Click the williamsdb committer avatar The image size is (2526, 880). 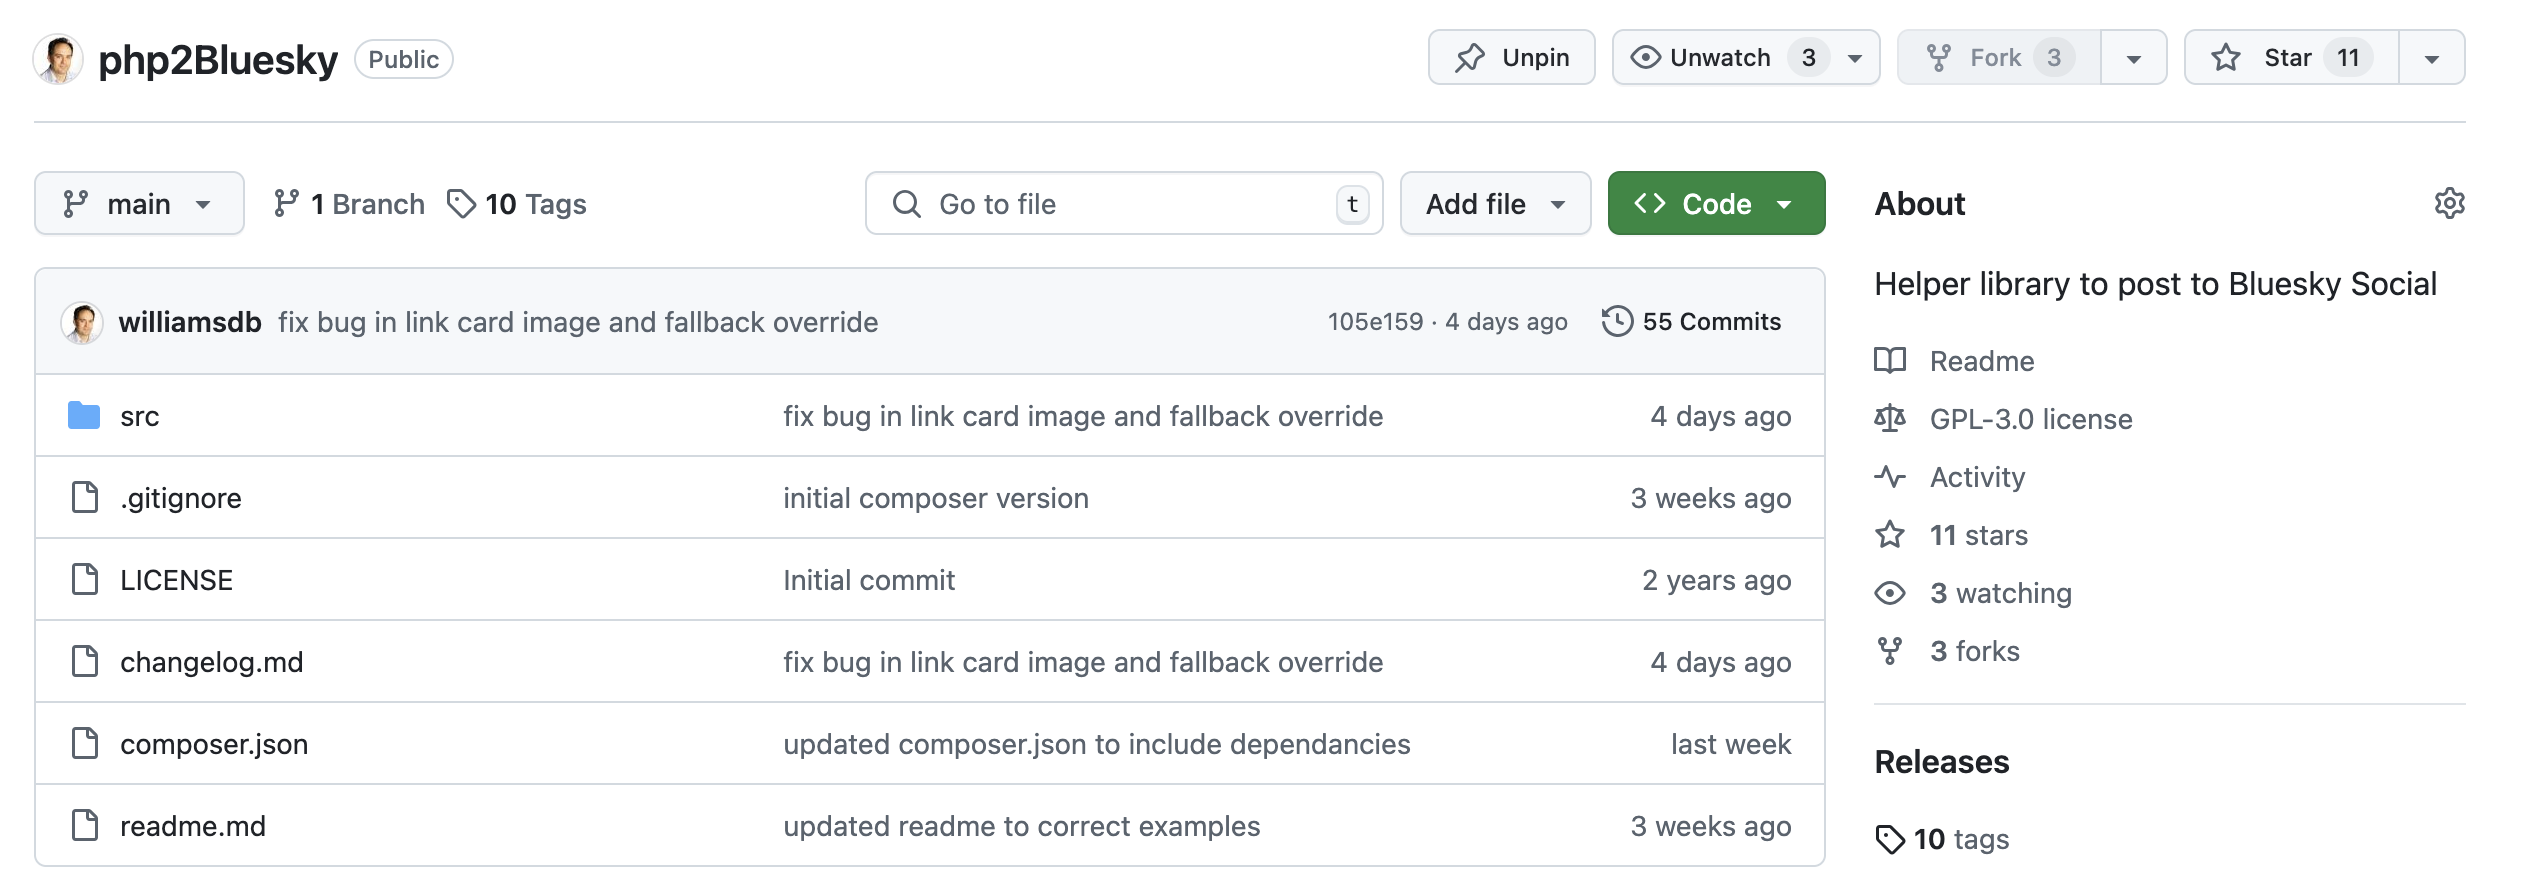(82, 322)
